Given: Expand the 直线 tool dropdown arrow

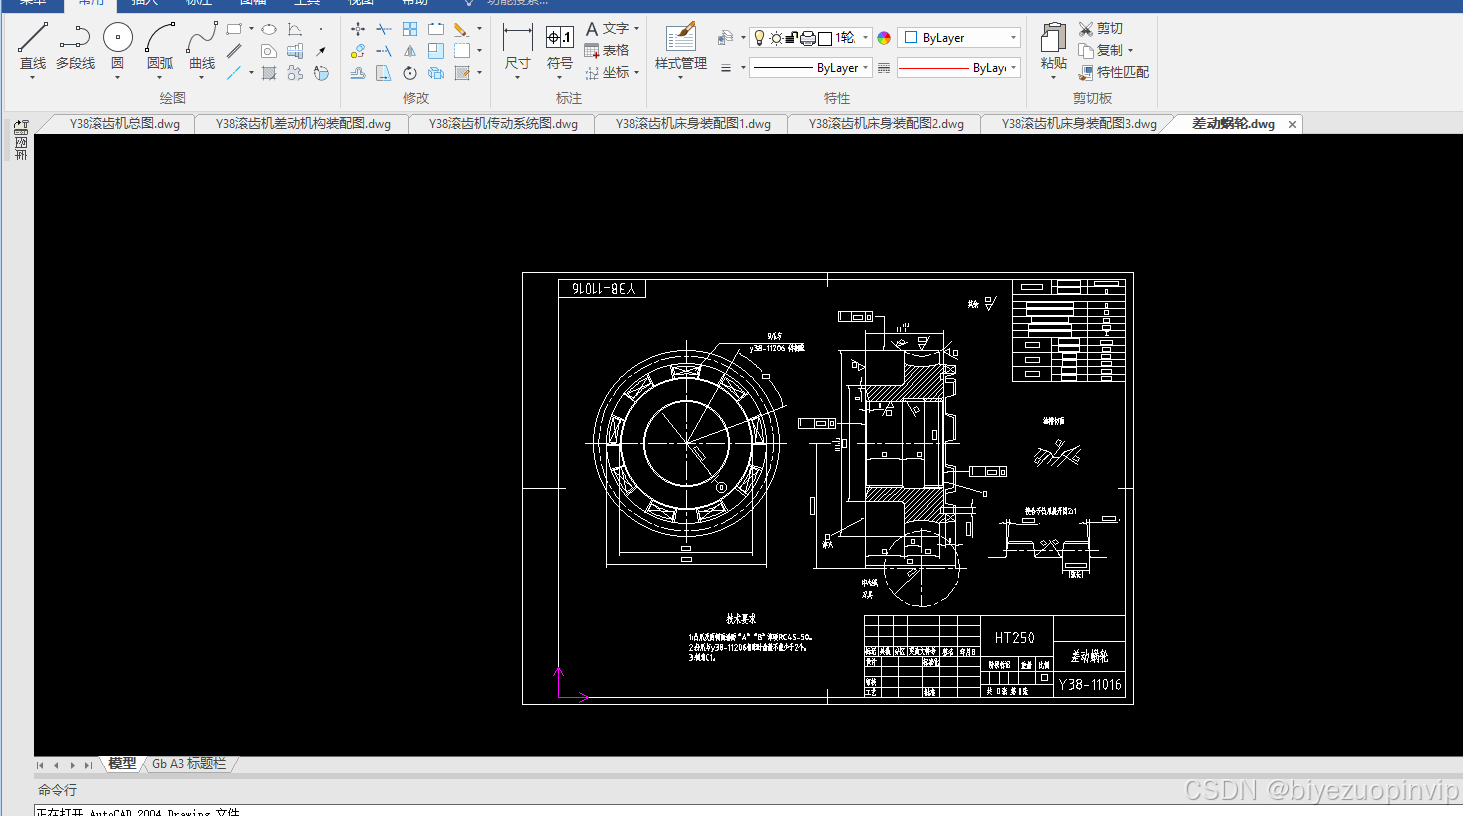Looking at the screenshot, I should (x=32, y=77).
